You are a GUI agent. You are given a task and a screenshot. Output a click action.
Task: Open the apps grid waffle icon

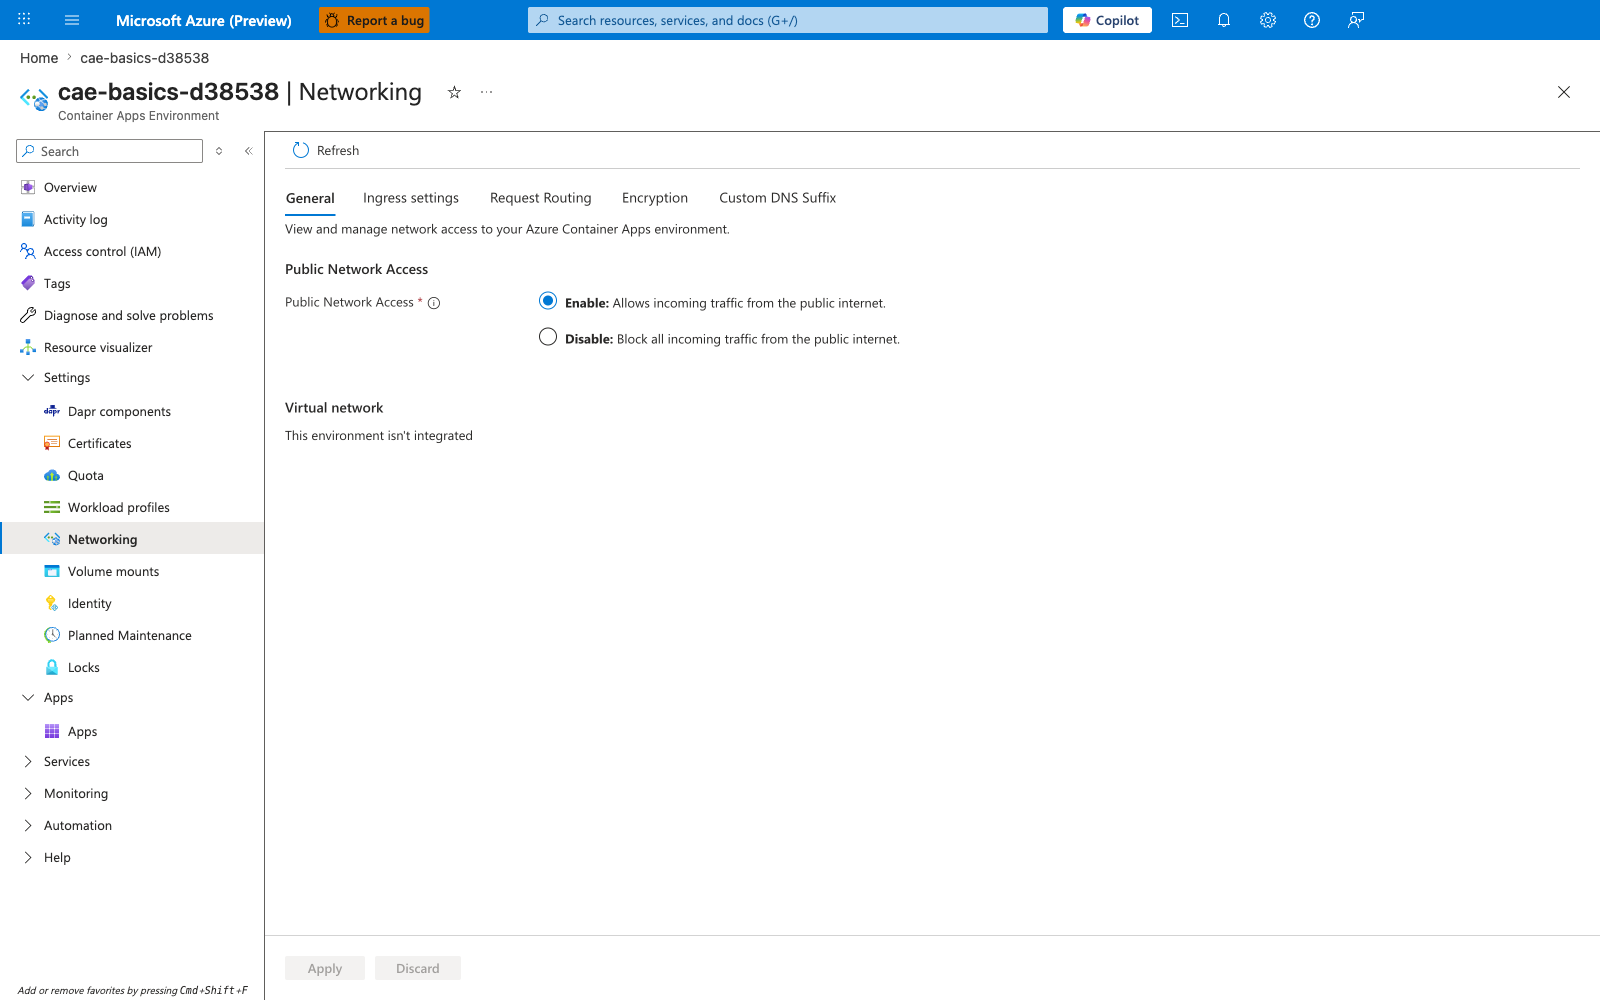(24, 20)
